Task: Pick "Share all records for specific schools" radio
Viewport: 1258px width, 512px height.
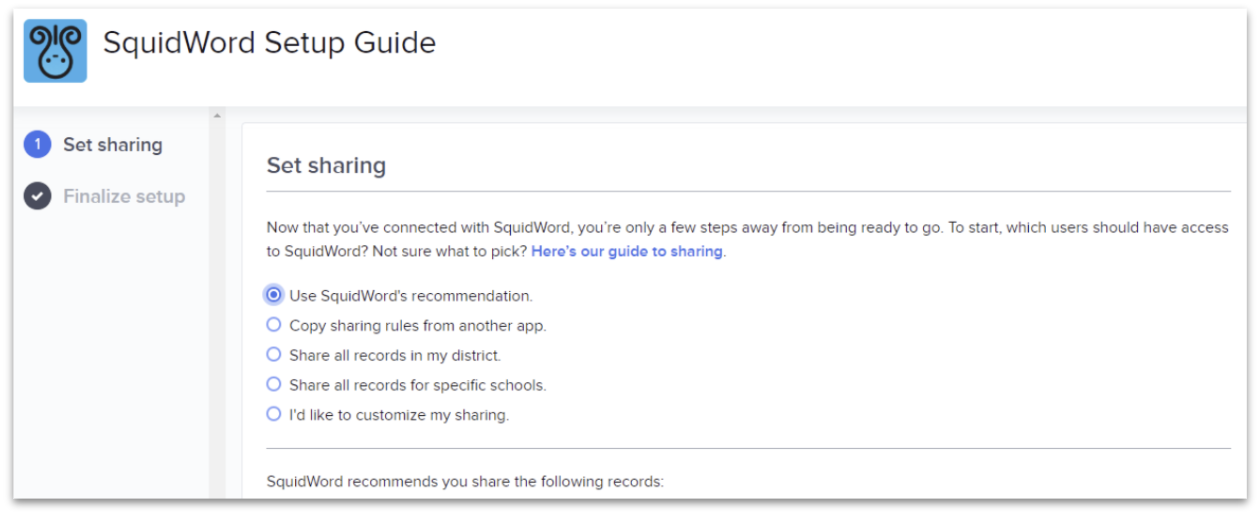Action: point(273,384)
